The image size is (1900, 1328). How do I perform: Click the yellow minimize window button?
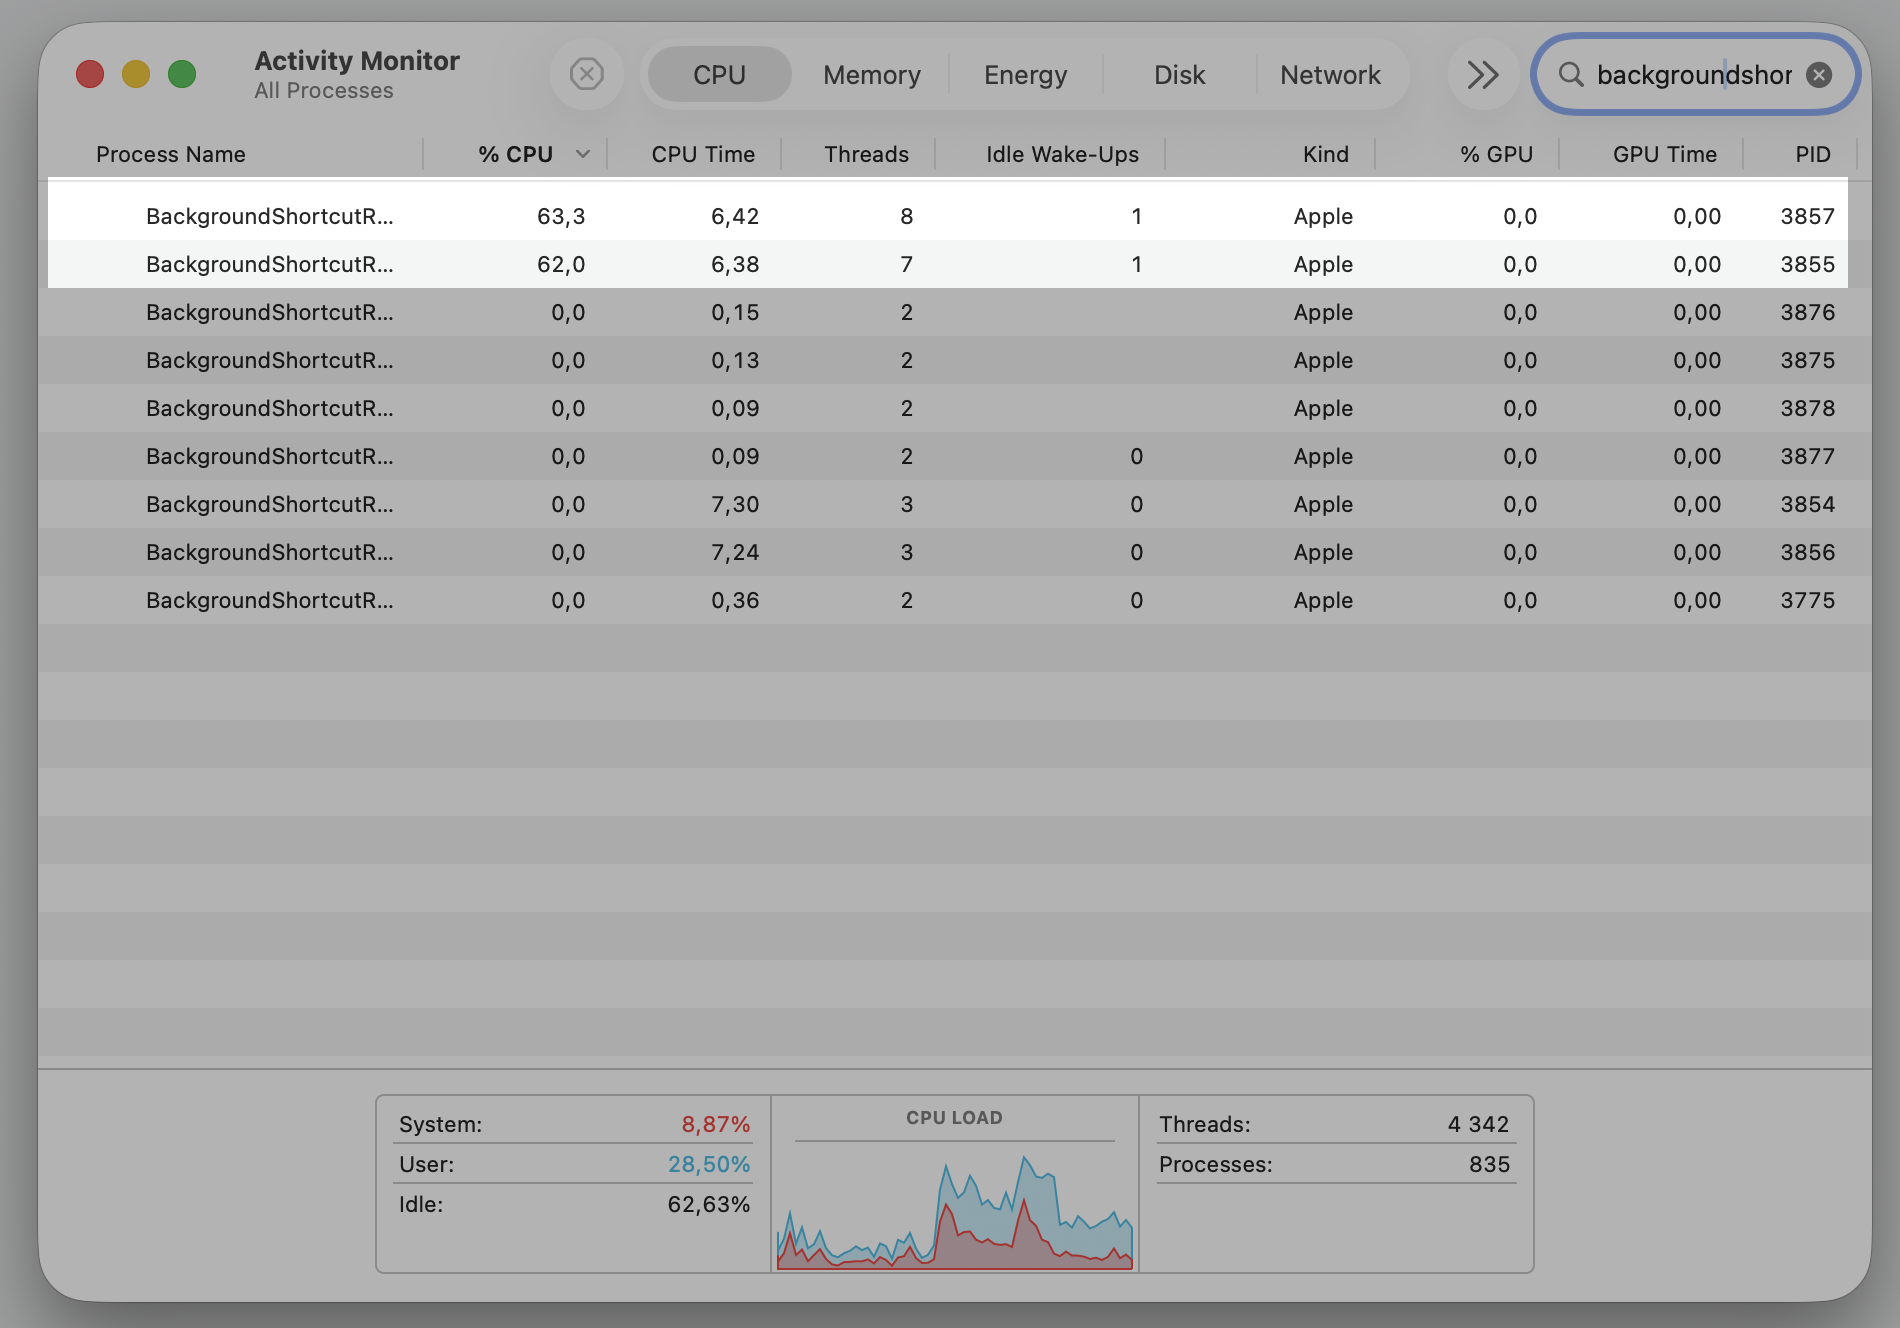136,74
